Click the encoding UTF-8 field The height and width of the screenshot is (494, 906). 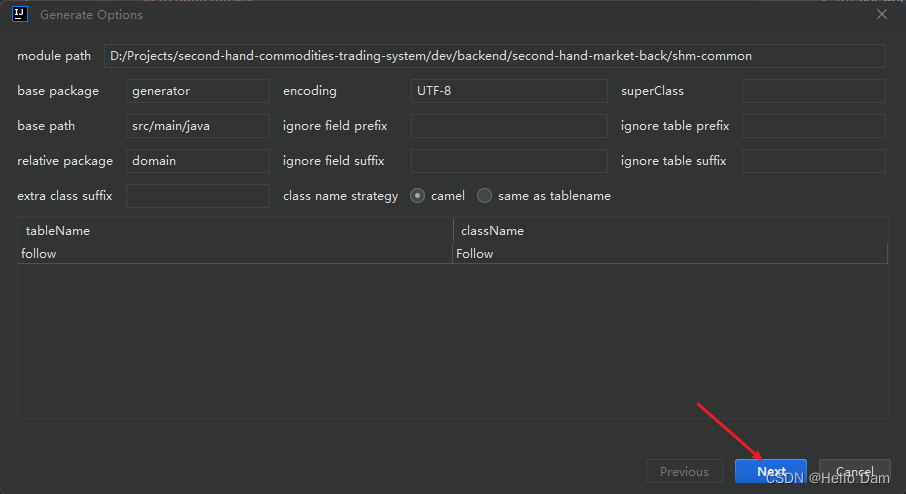[x=509, y=91]
